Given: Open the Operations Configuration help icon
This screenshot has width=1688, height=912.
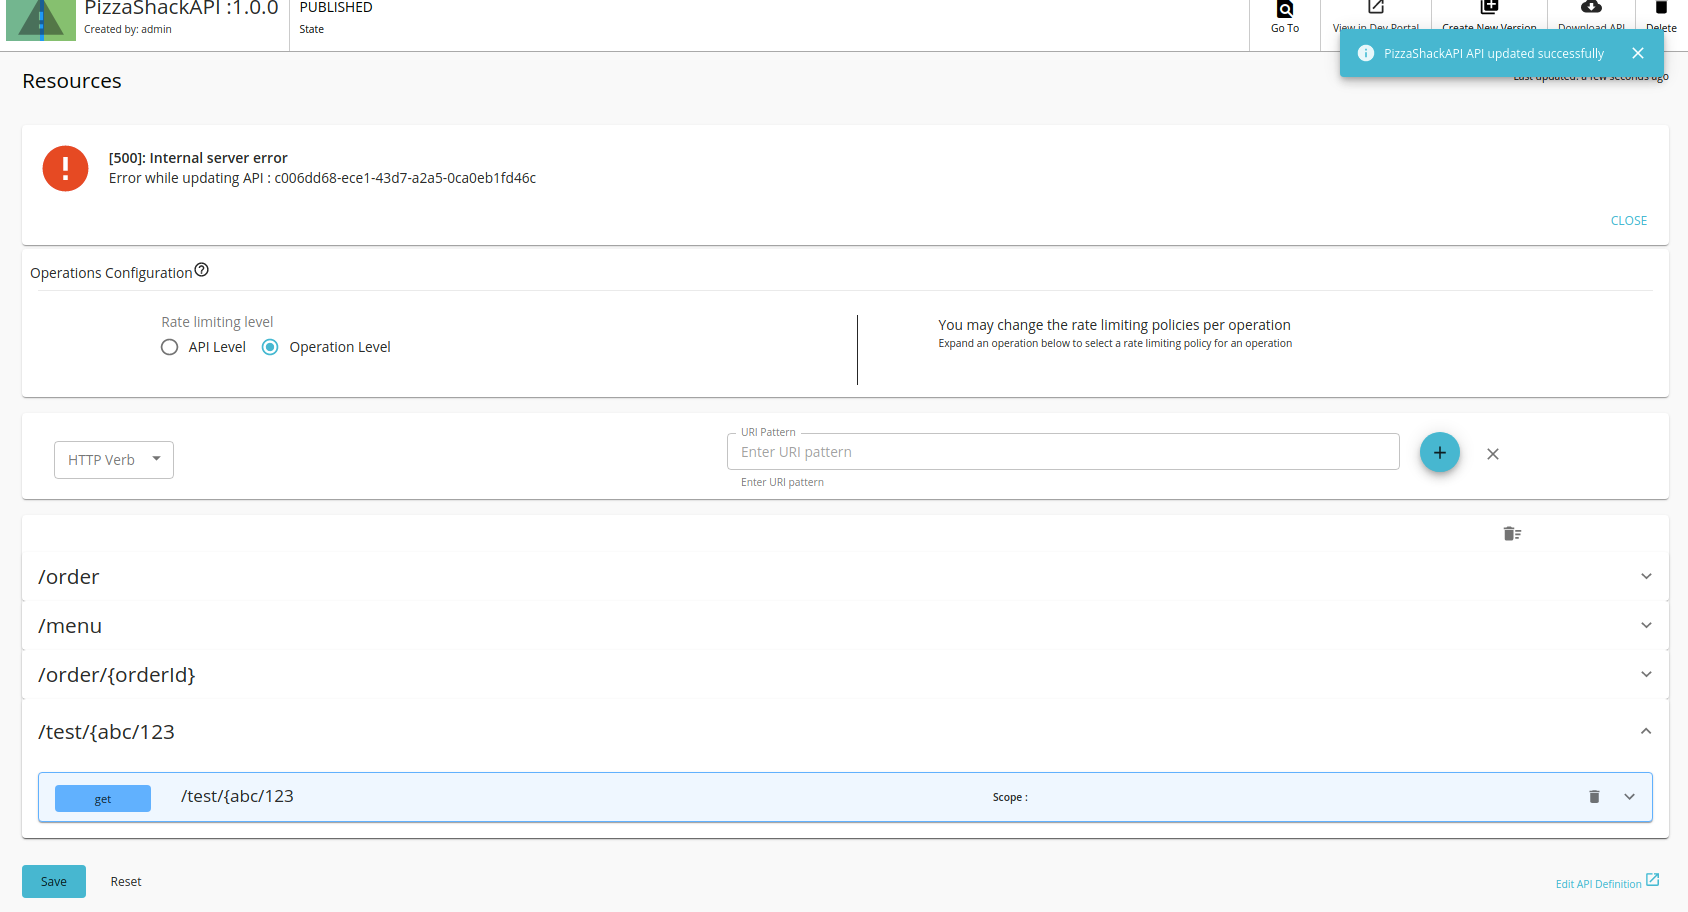Looking at the screenshot, I should point(202,269).
